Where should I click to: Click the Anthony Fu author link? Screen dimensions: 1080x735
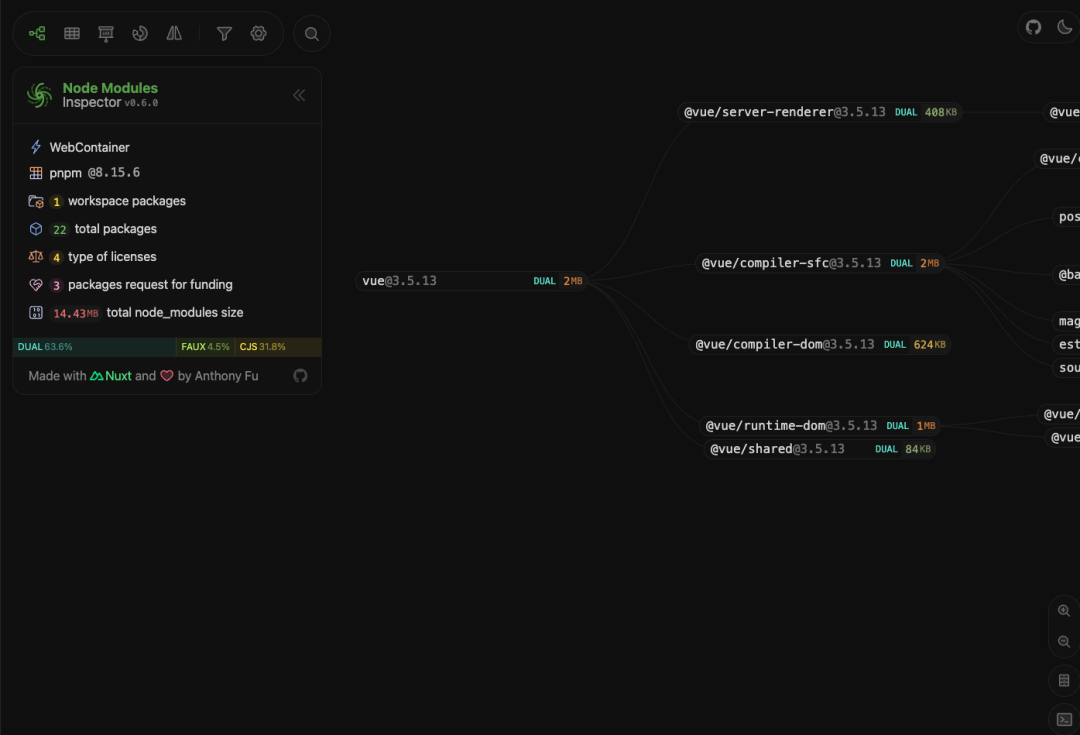click(x=227, y=376)
